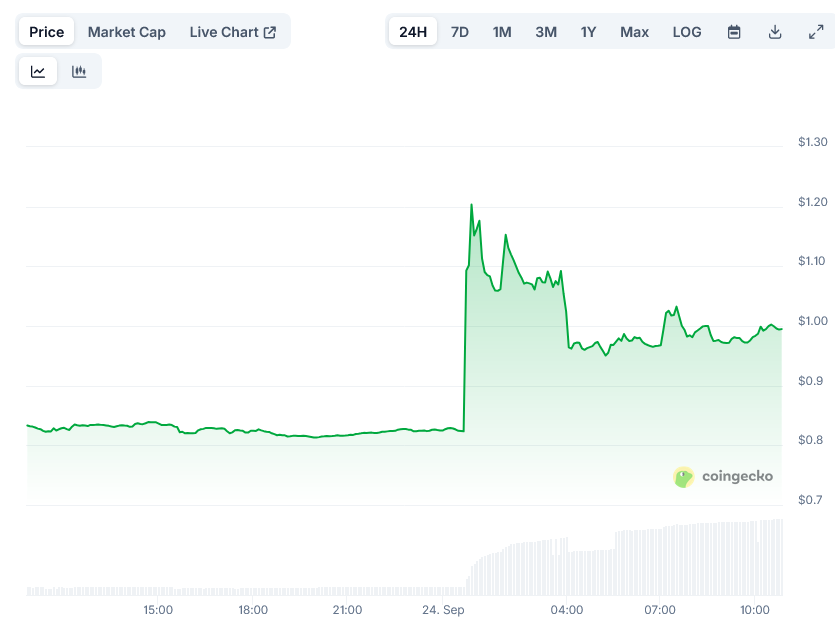The width and height of the screenshot is (835, 637).
Task: Select the 7D time range
Action: [x=460, y=32]
